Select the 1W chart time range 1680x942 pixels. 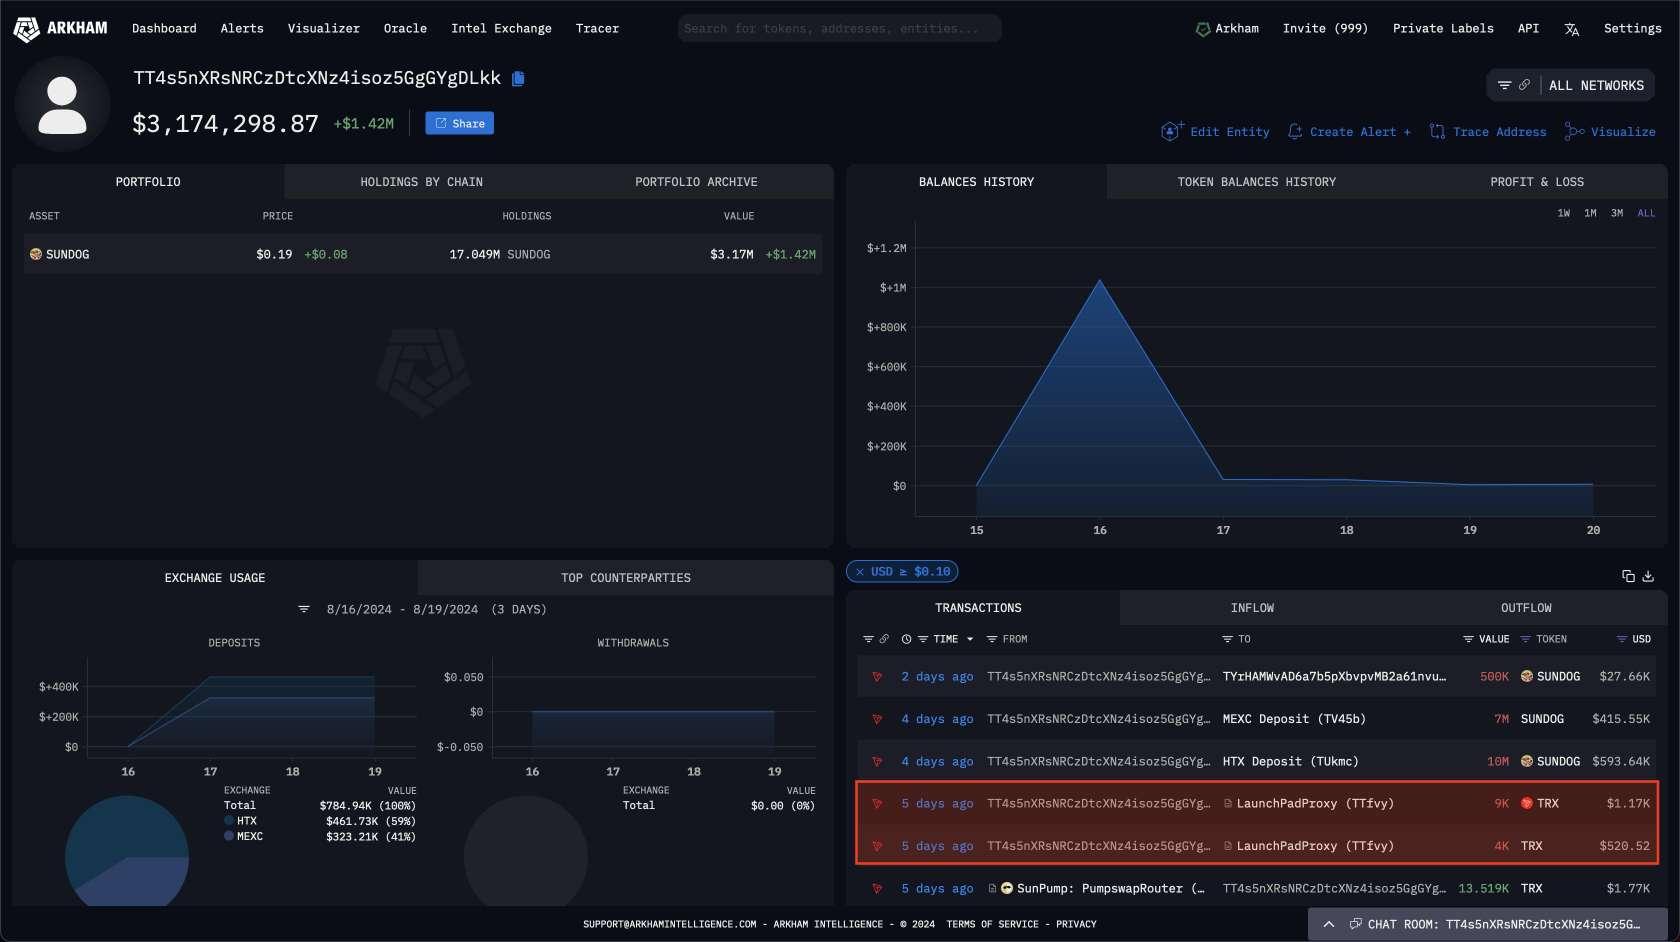(x=1563, y=213)
